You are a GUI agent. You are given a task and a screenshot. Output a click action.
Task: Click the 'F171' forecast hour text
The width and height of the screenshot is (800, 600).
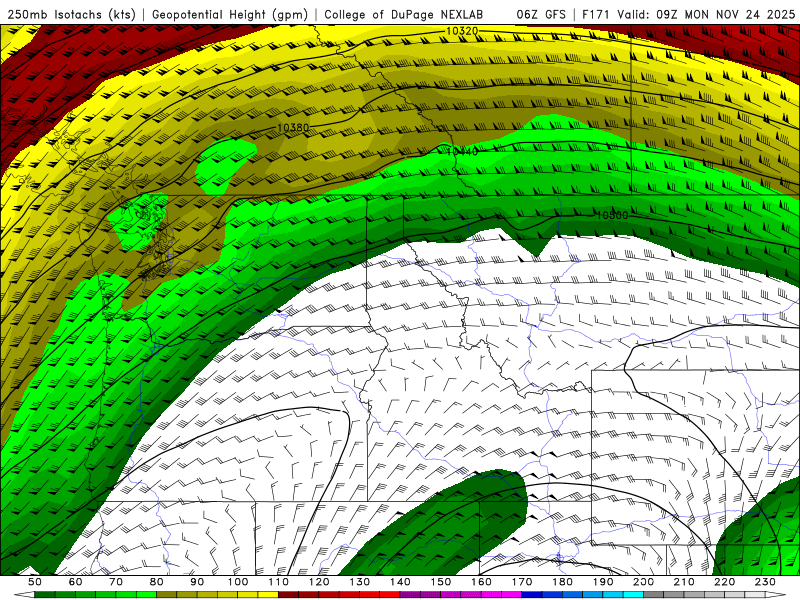click(x=596, y=15)
